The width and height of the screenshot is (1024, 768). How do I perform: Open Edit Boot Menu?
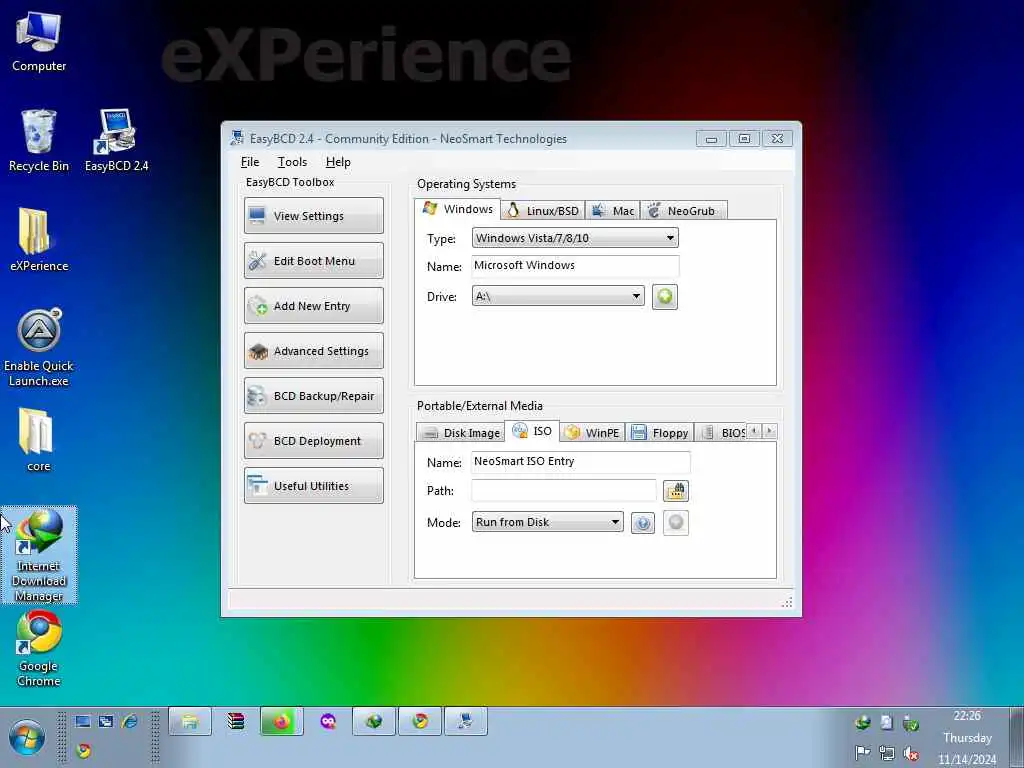[x=313, y=261]
